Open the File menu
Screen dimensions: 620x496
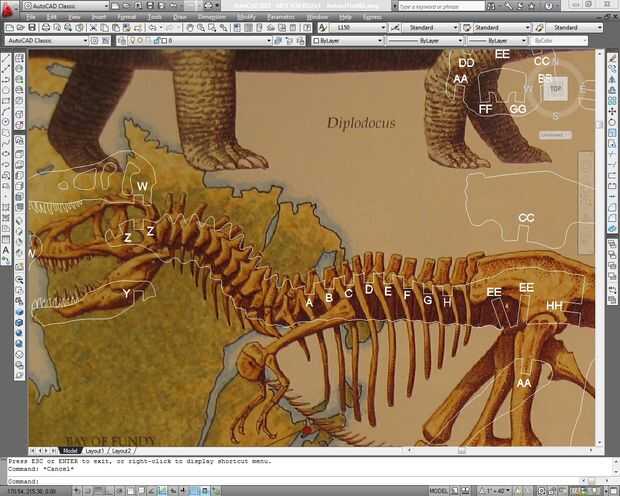coord(30,17)
